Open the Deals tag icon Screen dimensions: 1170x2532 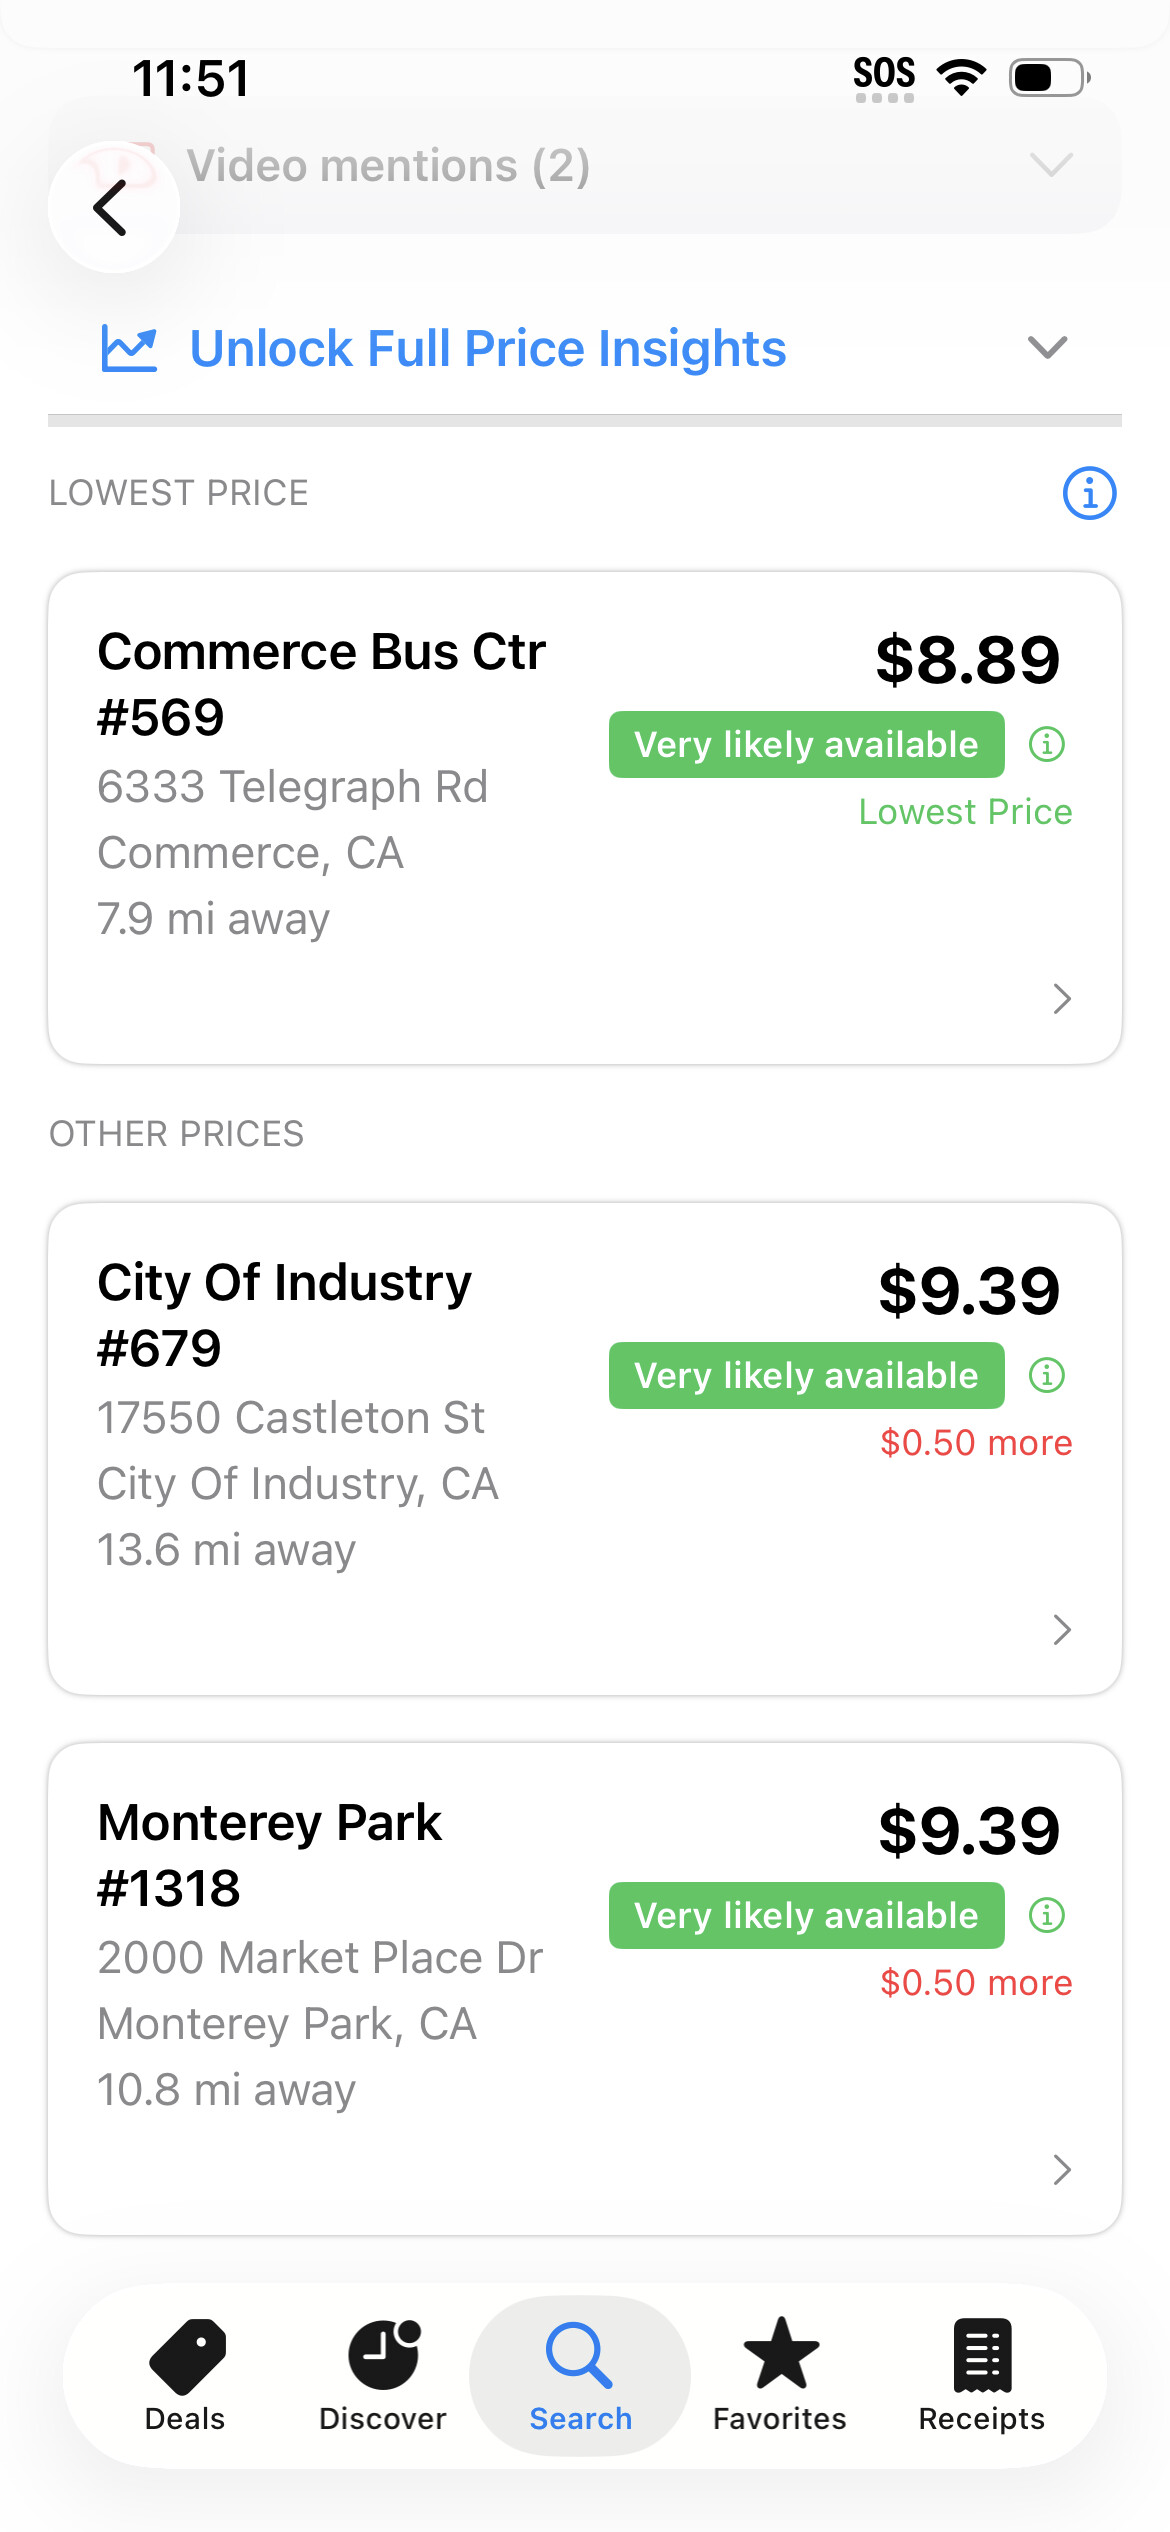[x=186, y=2357]
